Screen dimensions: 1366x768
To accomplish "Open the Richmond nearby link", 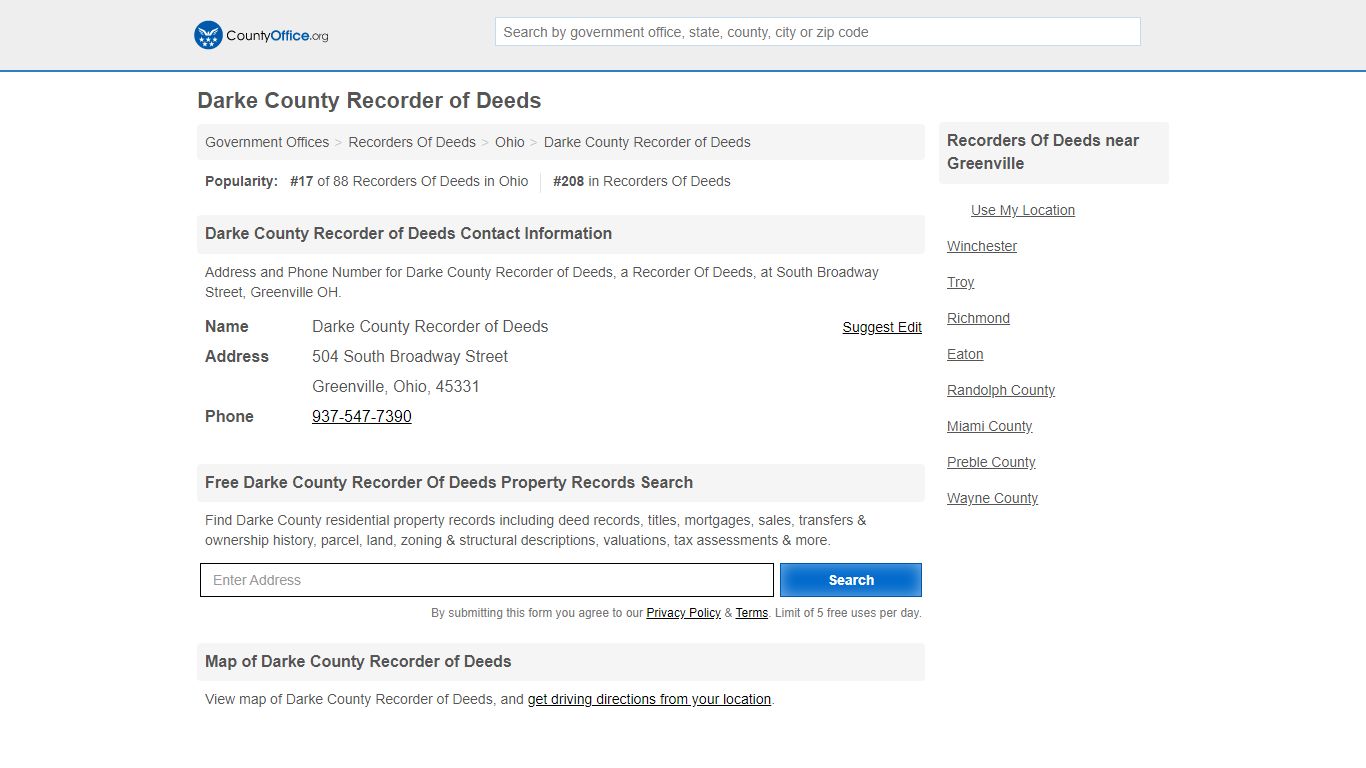I will click(978, 318).
